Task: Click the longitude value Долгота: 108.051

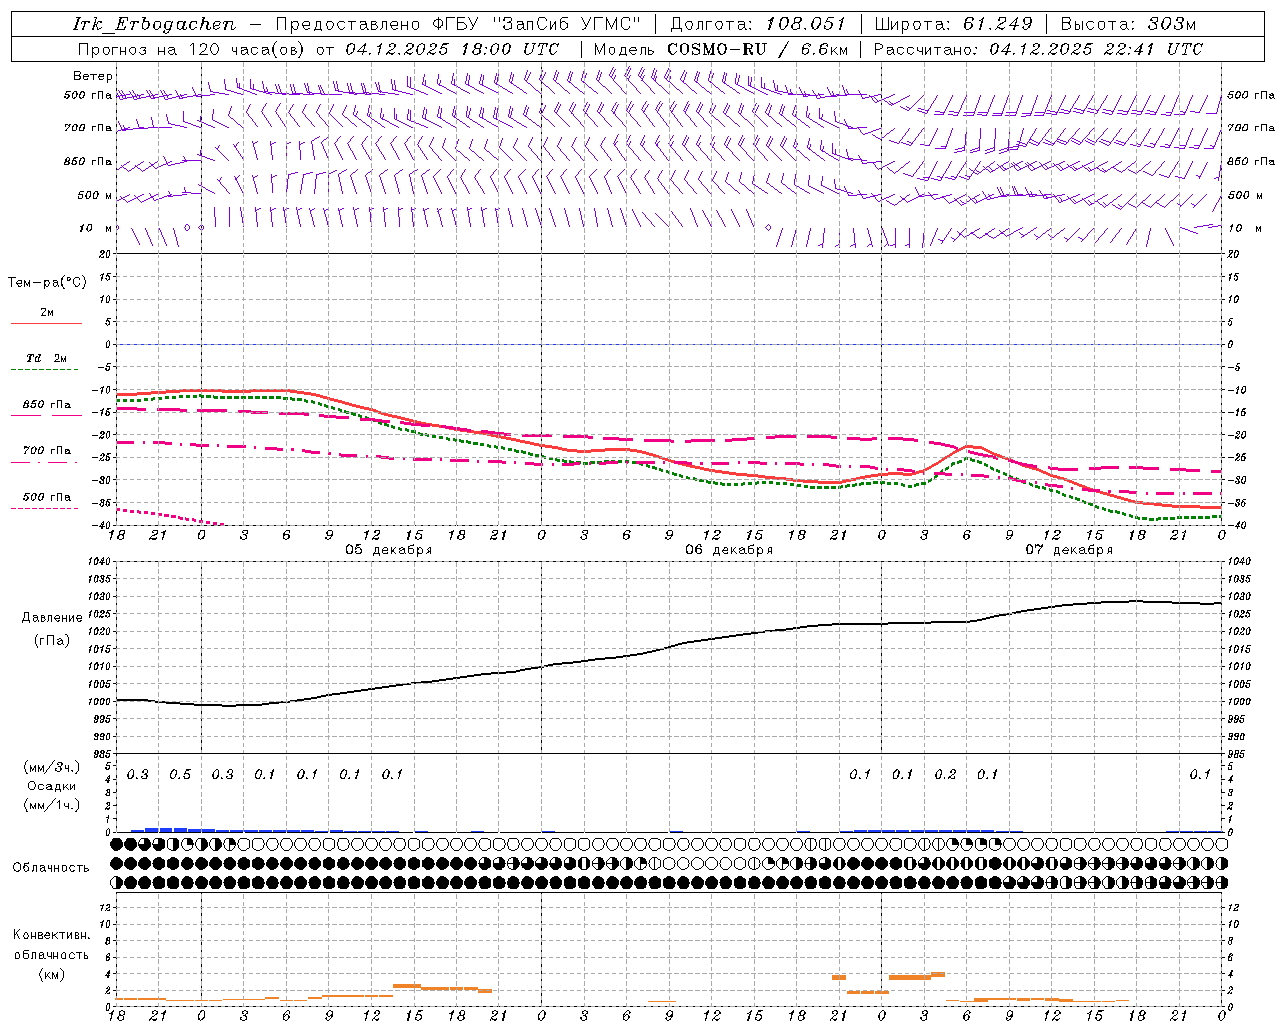Action: pyautogui.click(x=757, y=24)
